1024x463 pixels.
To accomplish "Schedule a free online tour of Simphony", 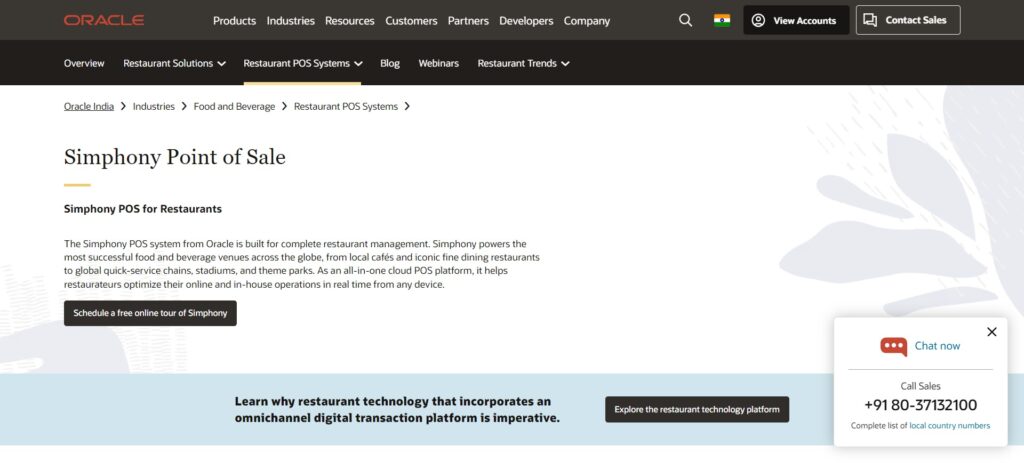I will [x=150, y=313].
